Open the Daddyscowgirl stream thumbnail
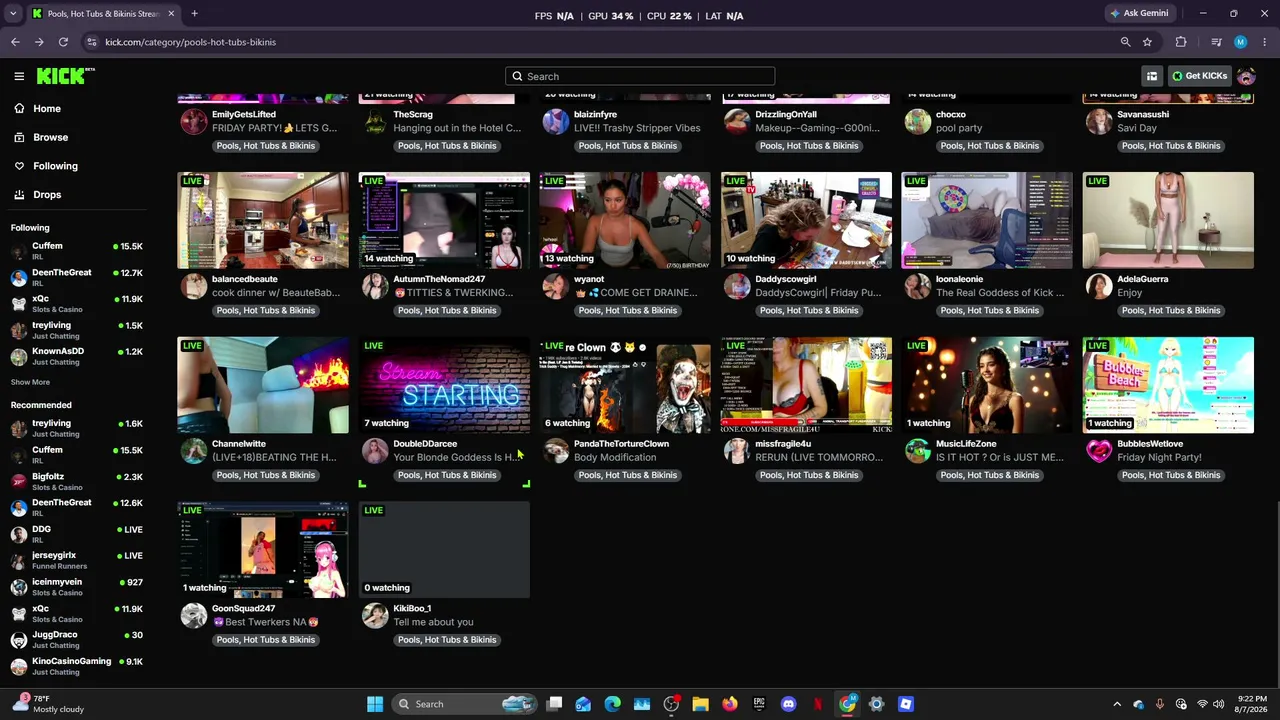This screenshot has height=720, width=1280. click(806, 220)
